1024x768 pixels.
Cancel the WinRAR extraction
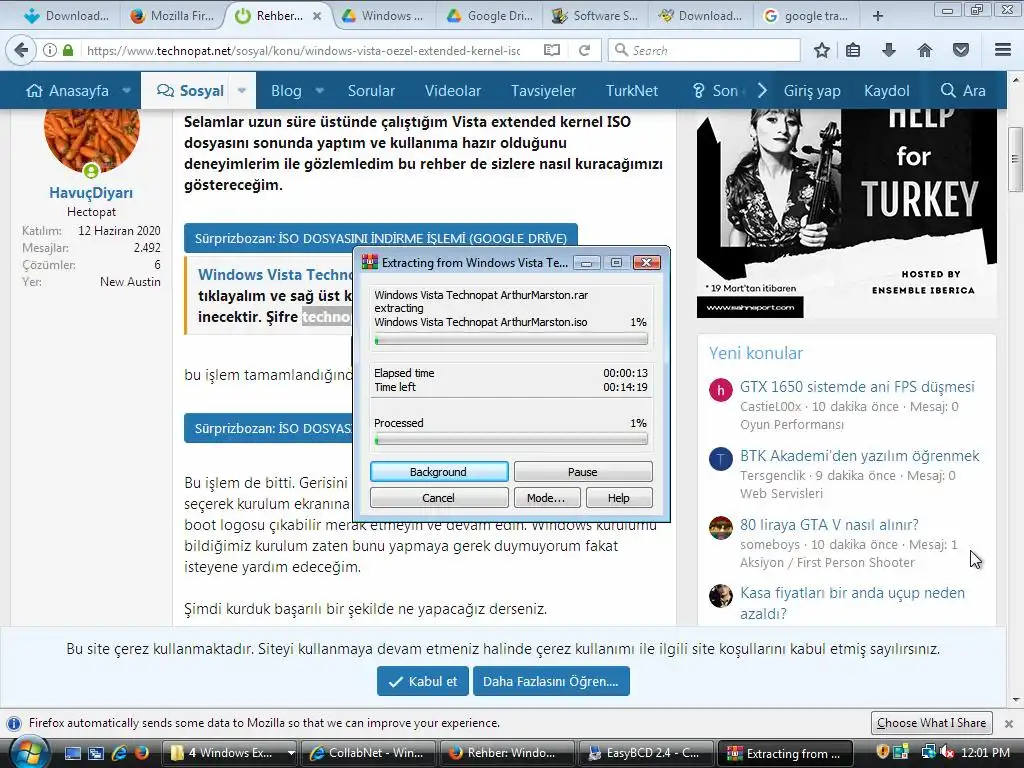coord(439,498)
